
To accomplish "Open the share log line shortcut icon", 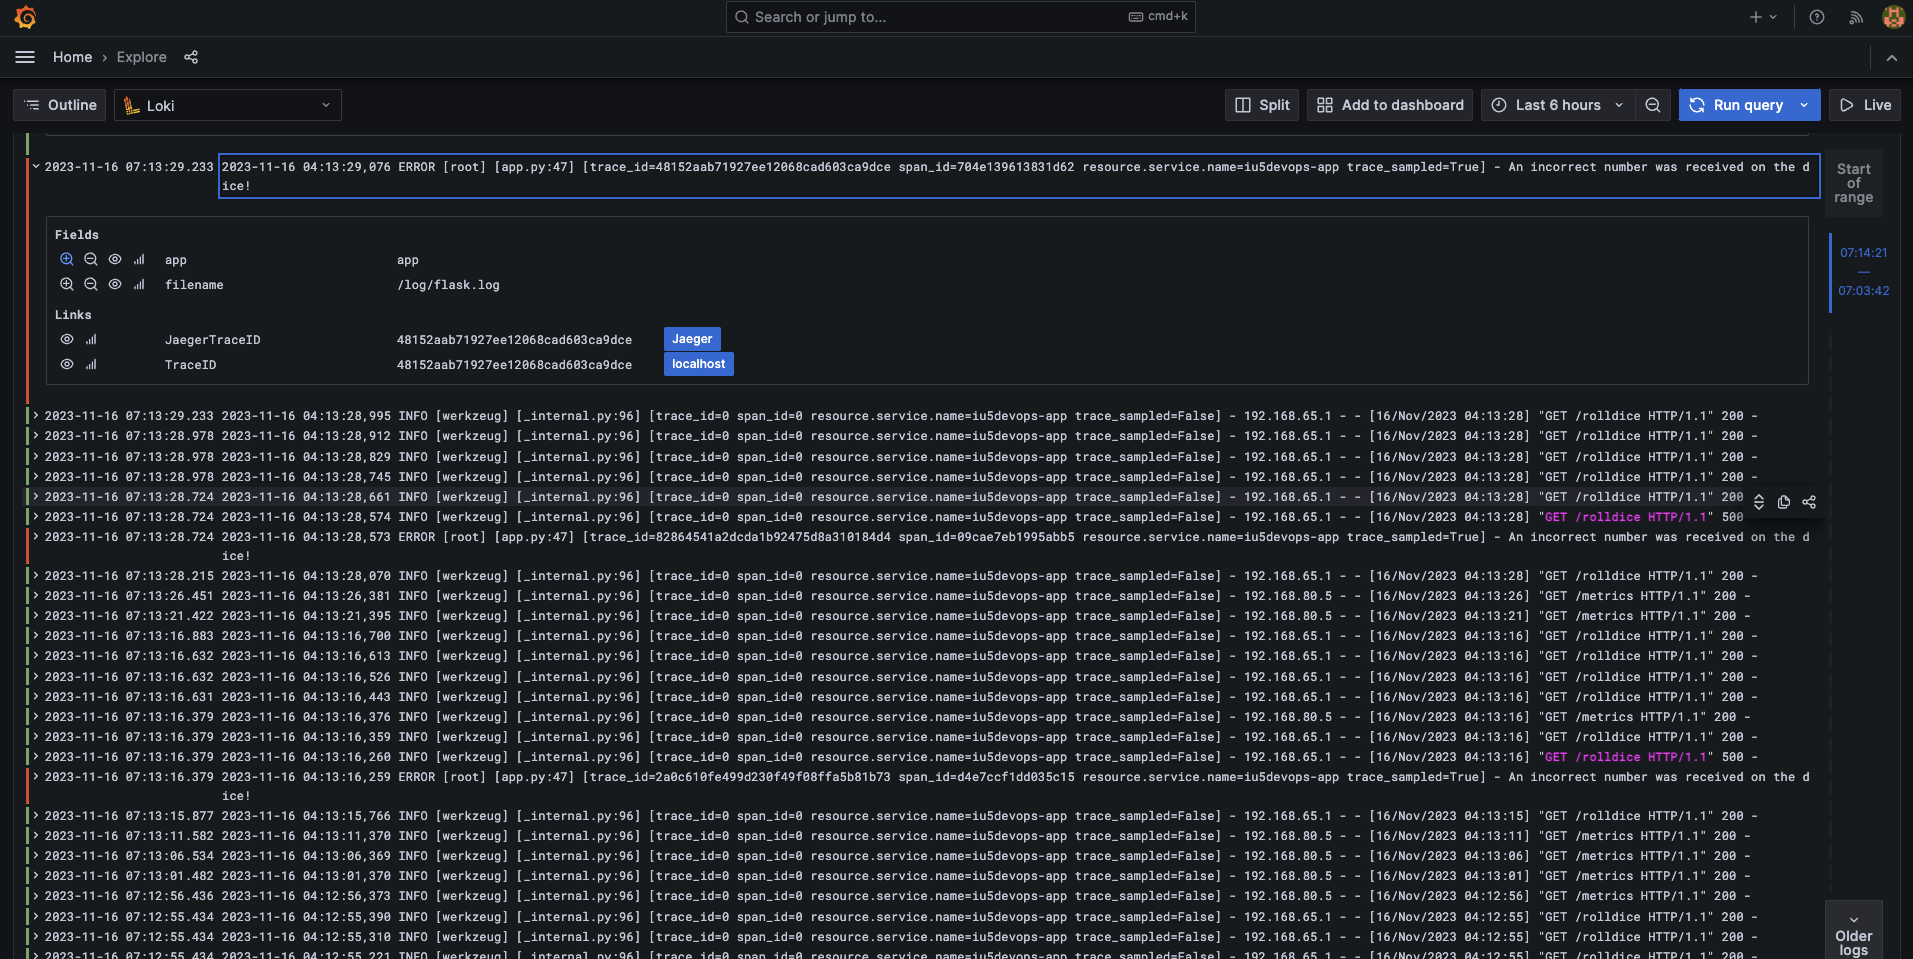I will tap(1808, 502).
